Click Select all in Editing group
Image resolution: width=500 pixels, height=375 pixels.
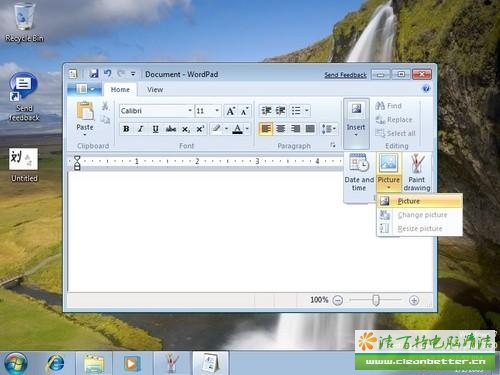[x=395, y=133]
